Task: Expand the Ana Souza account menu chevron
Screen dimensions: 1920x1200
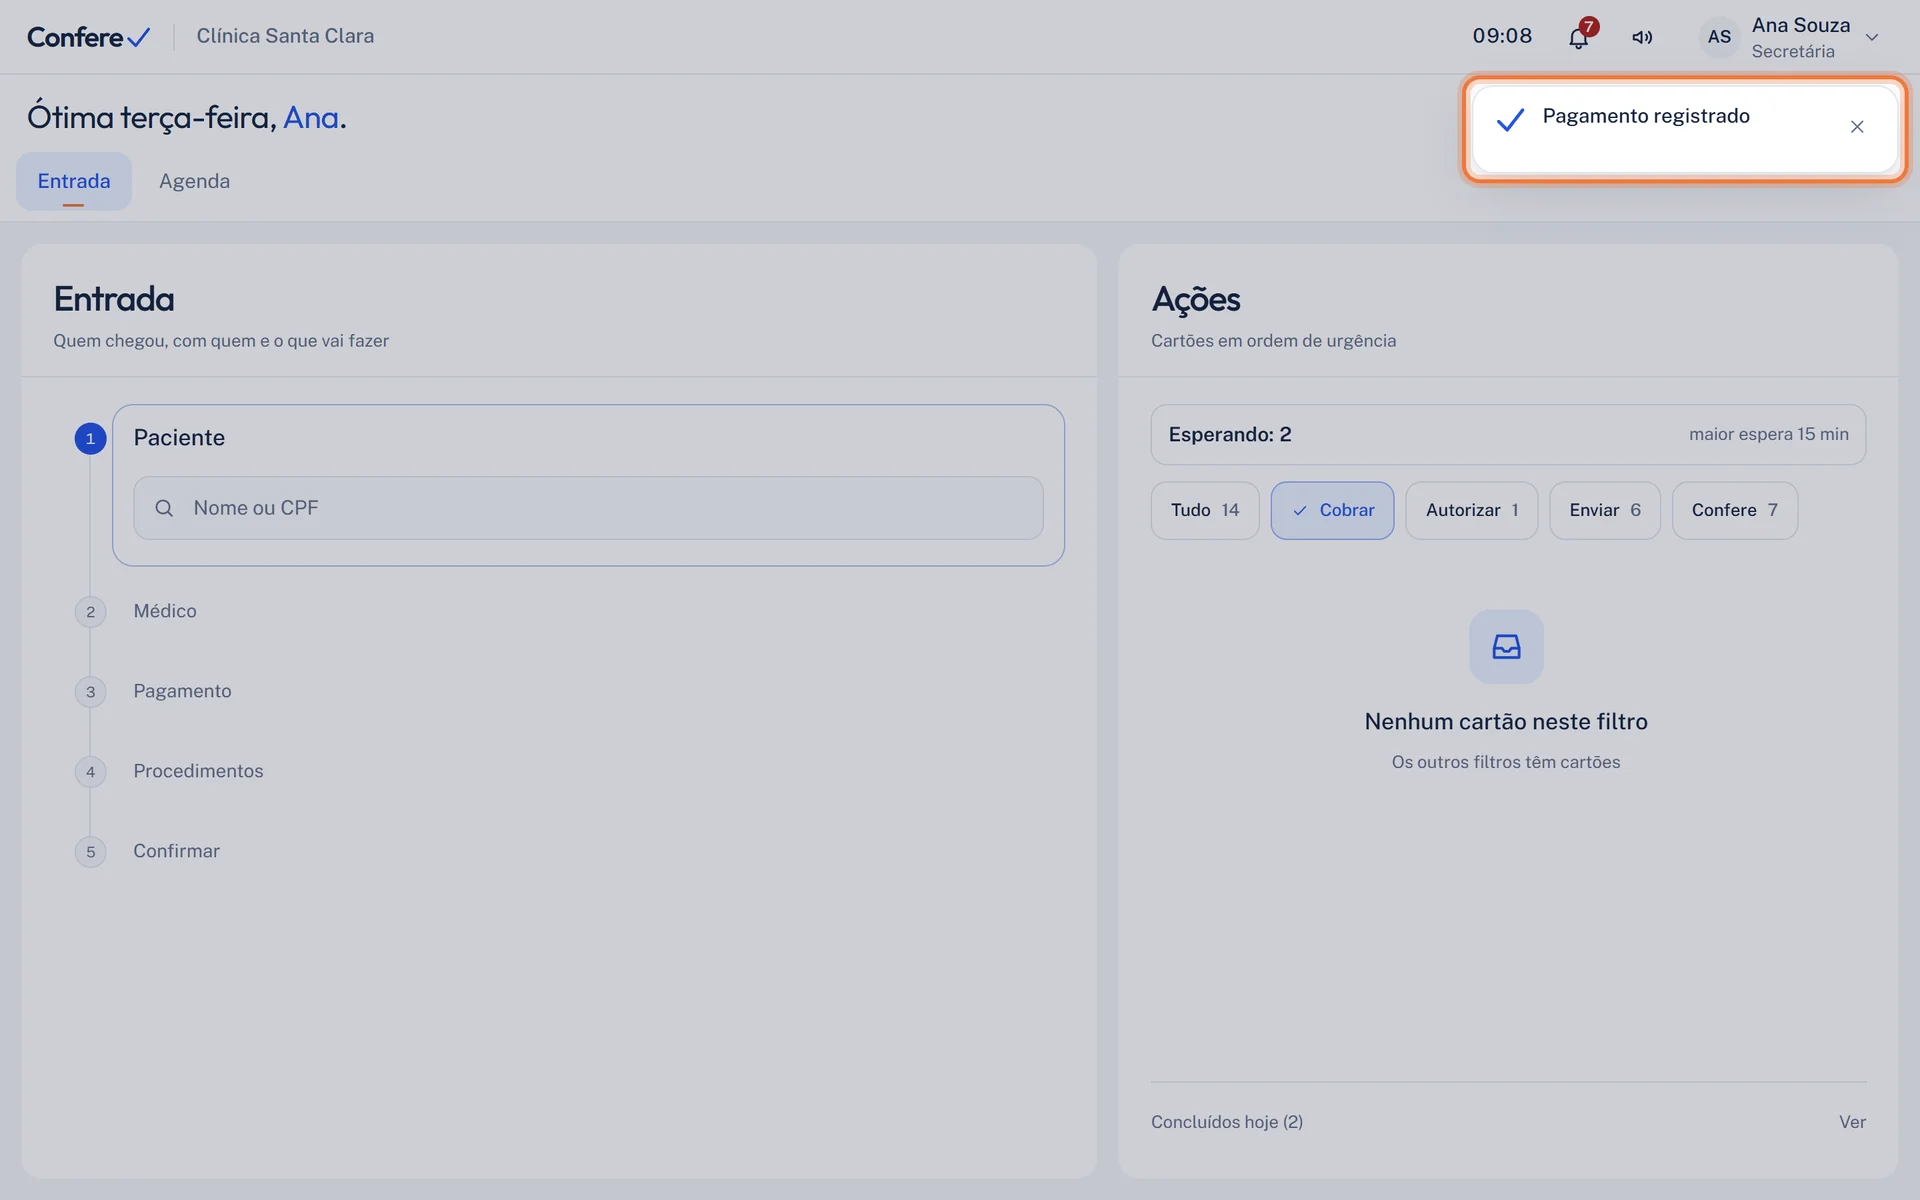Action: [1872, 37]
